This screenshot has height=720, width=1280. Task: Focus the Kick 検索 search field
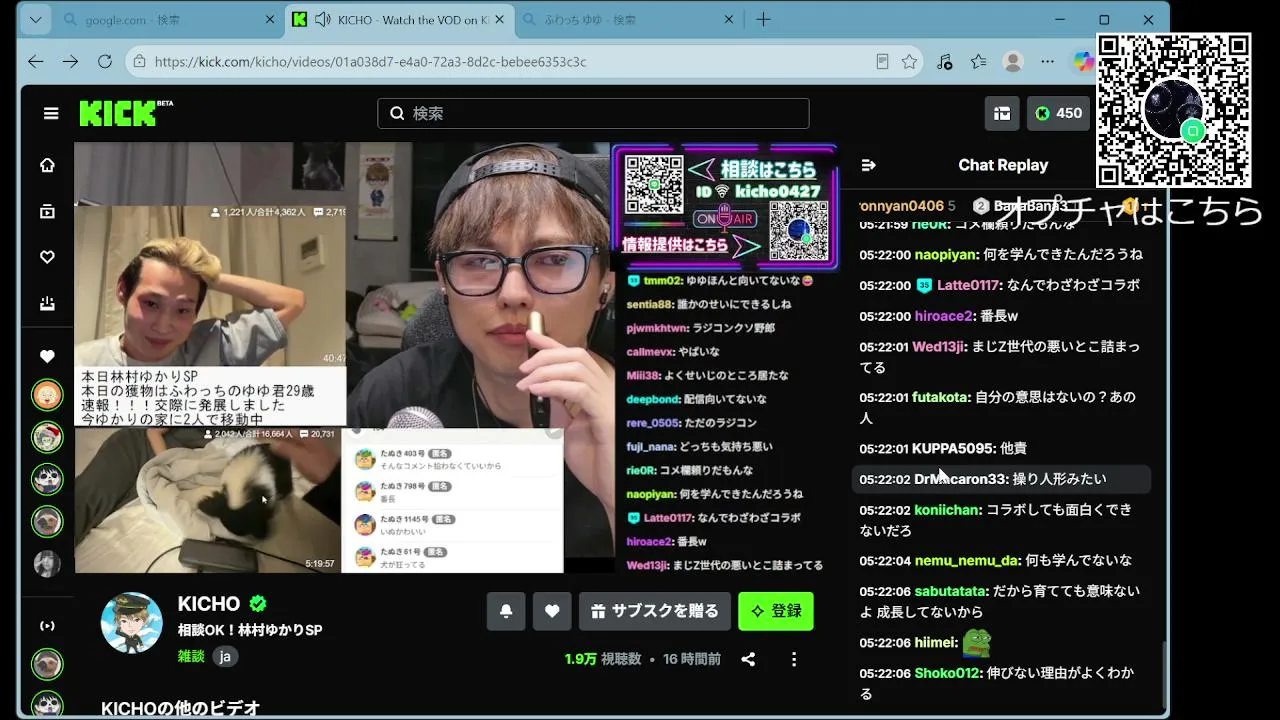click(593, 113)
